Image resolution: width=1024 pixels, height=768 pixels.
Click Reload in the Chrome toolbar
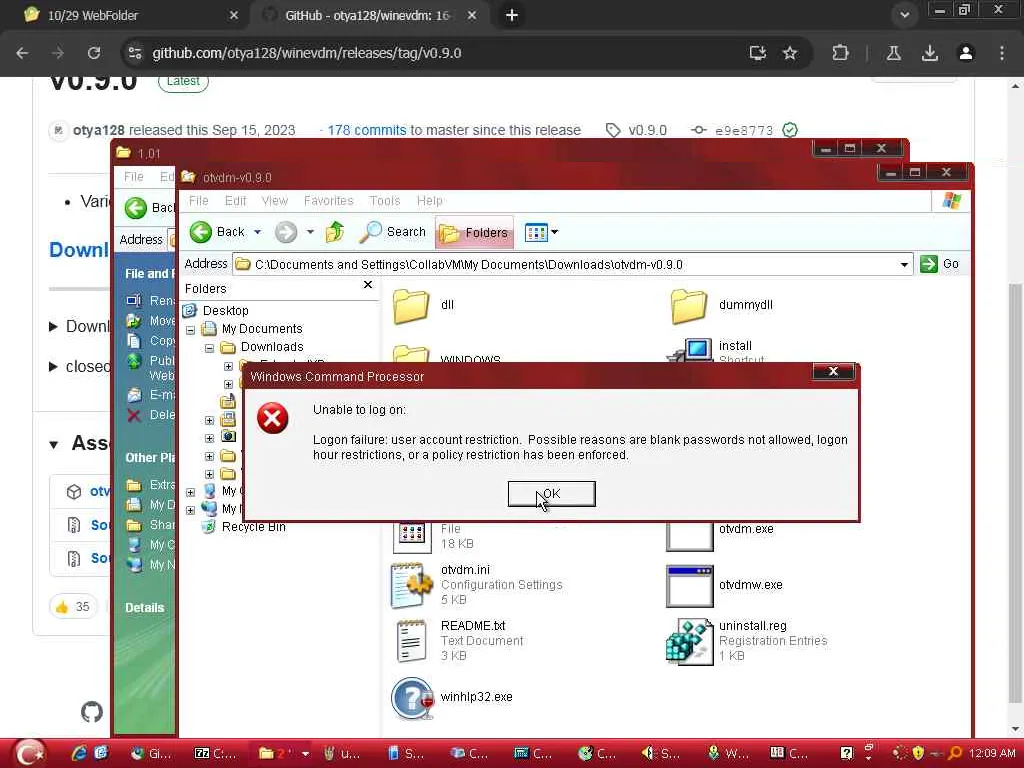click(x=94, y=53)
